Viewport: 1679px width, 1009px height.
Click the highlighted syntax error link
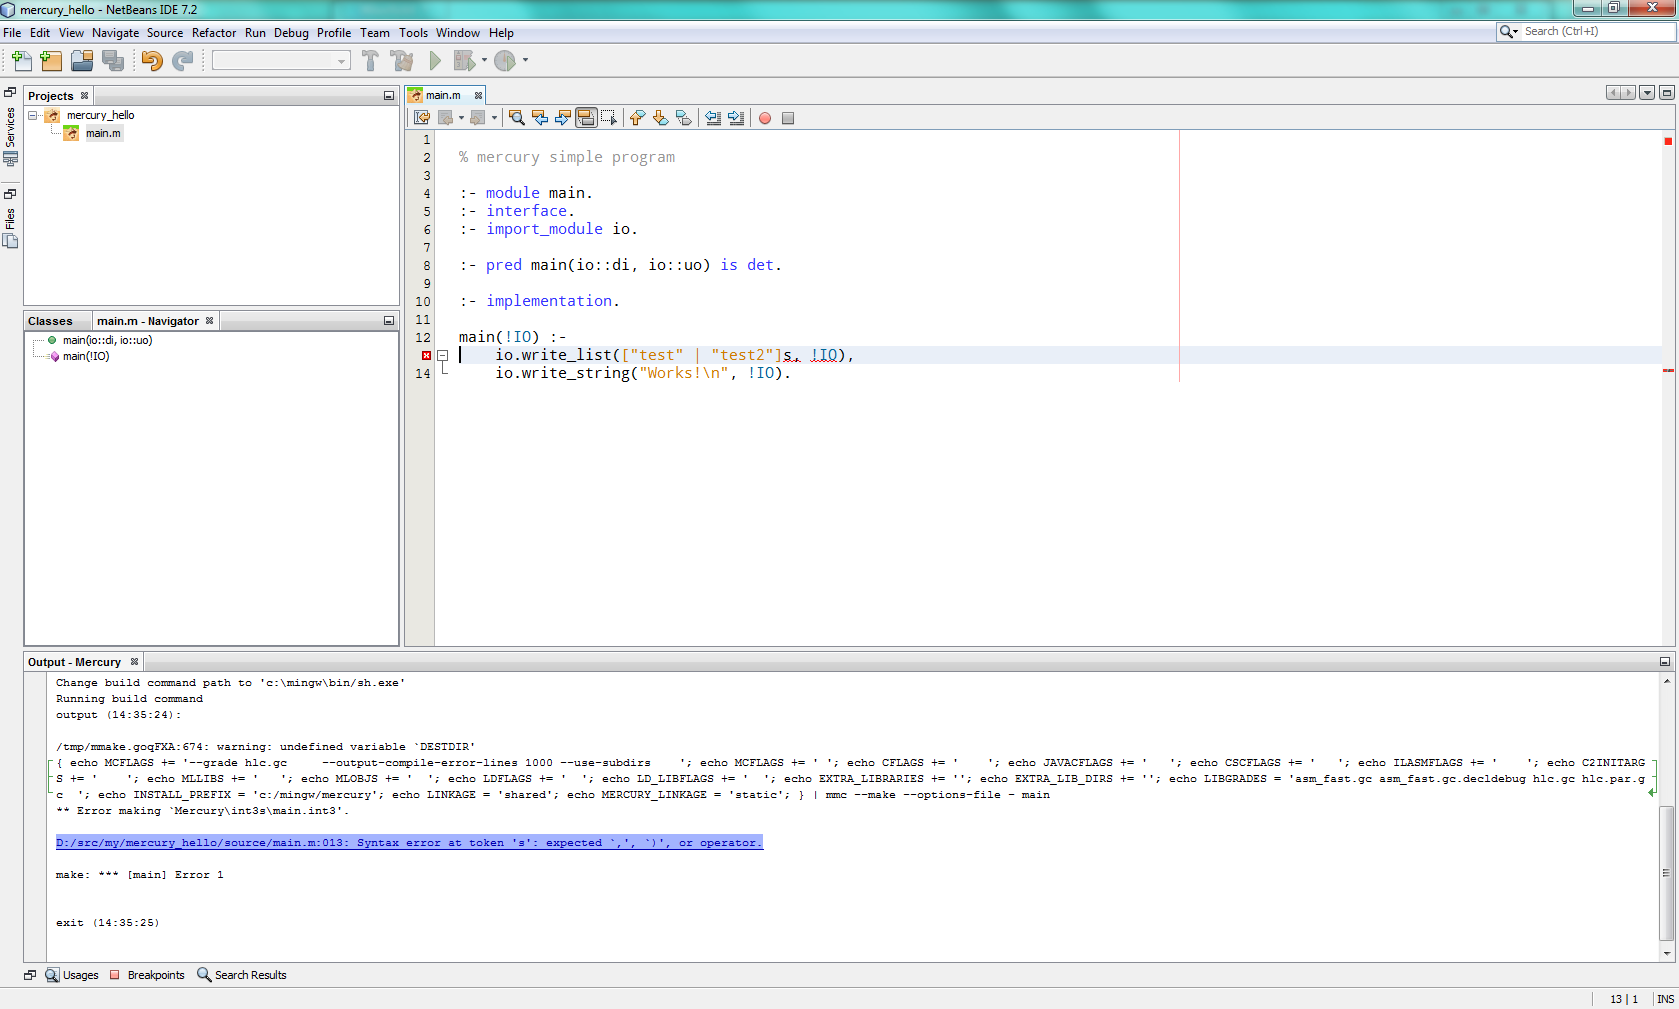(409, 843)
